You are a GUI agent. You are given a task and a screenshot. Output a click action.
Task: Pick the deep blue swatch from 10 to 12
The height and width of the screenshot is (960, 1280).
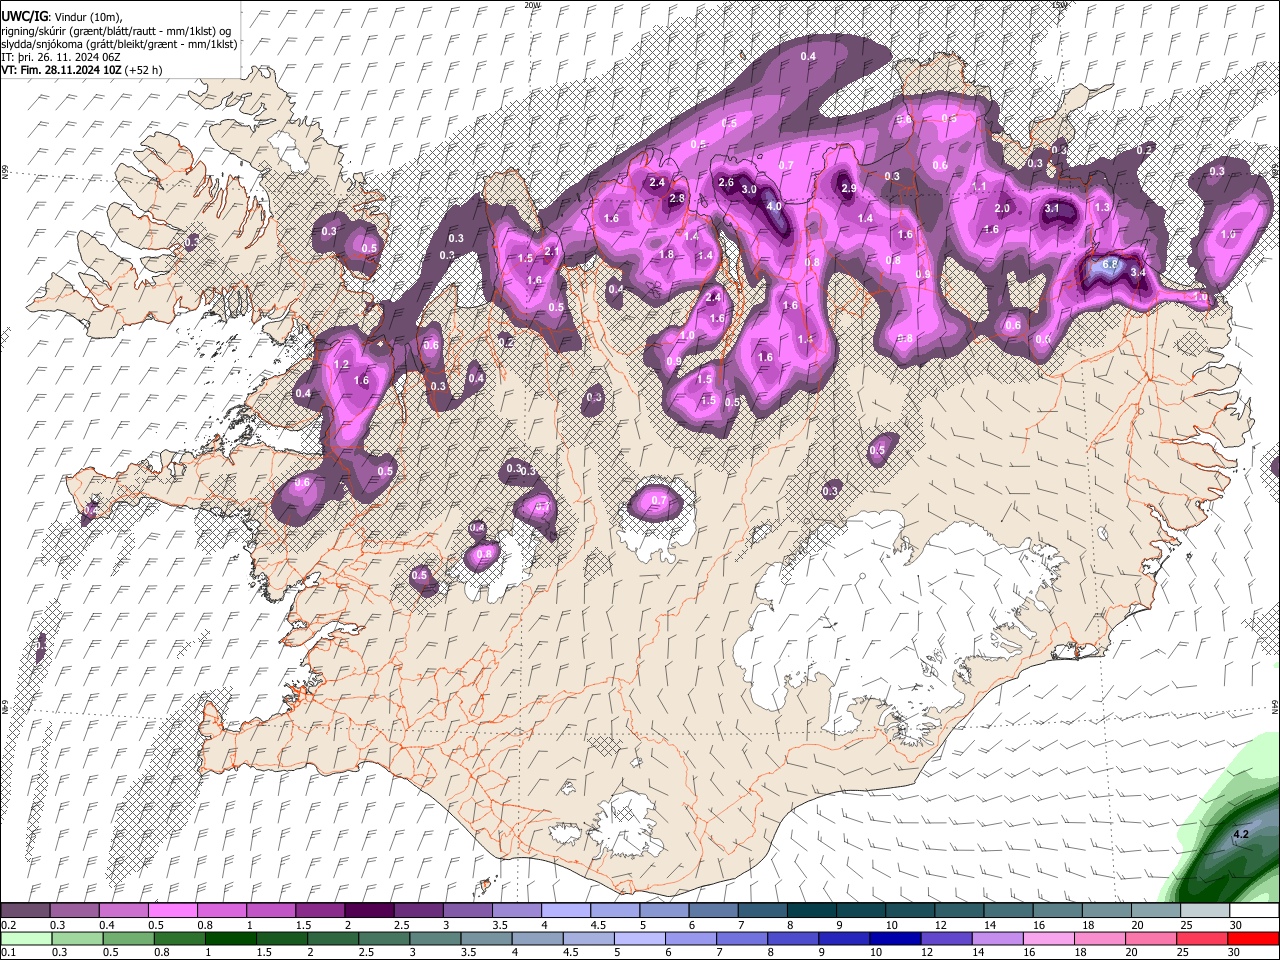click(896, 938)
